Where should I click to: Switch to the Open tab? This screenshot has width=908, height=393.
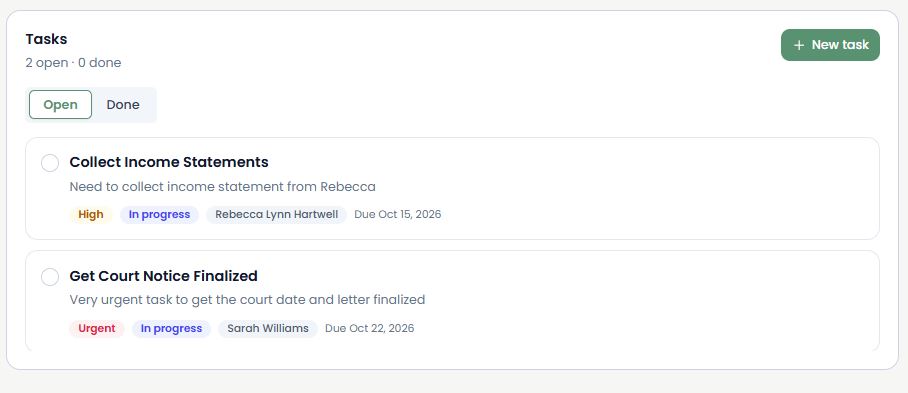pos(60,105)
